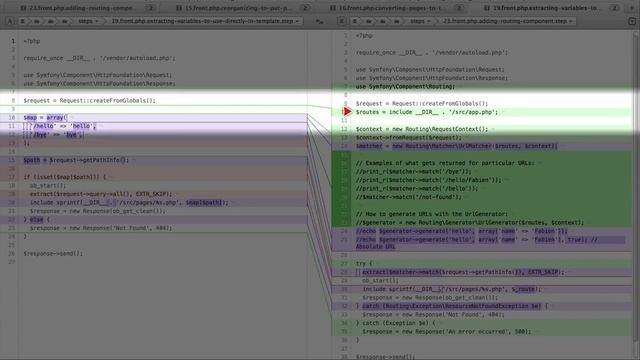Screen dimensions: 640x360
Task: Click line '$context = new Routing\RequestContext();'
Action: (x=422, y=129)
